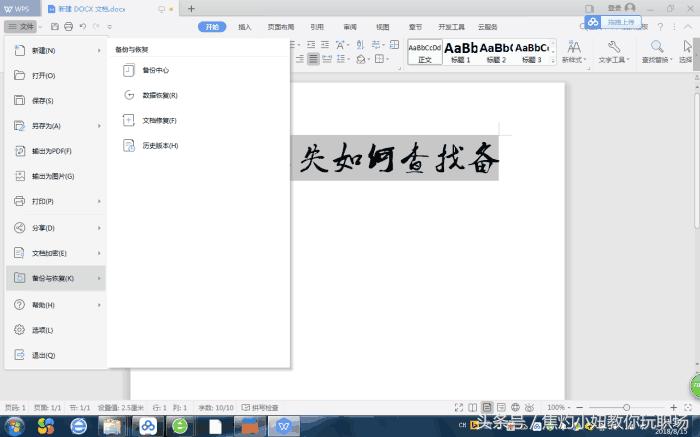Click the 新样式 new style button
This screenshot has height=437, width=700.
pyautogui.click(x=574, y=52)
